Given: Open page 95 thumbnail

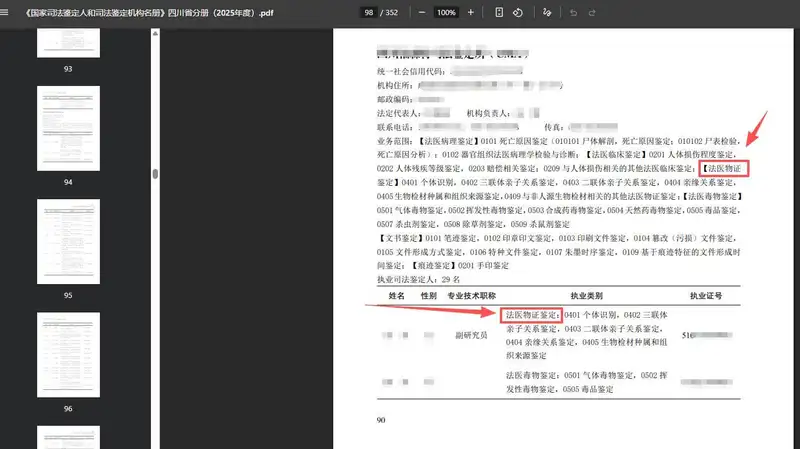Looking at the screenshot, I should [x=68, y=241].
